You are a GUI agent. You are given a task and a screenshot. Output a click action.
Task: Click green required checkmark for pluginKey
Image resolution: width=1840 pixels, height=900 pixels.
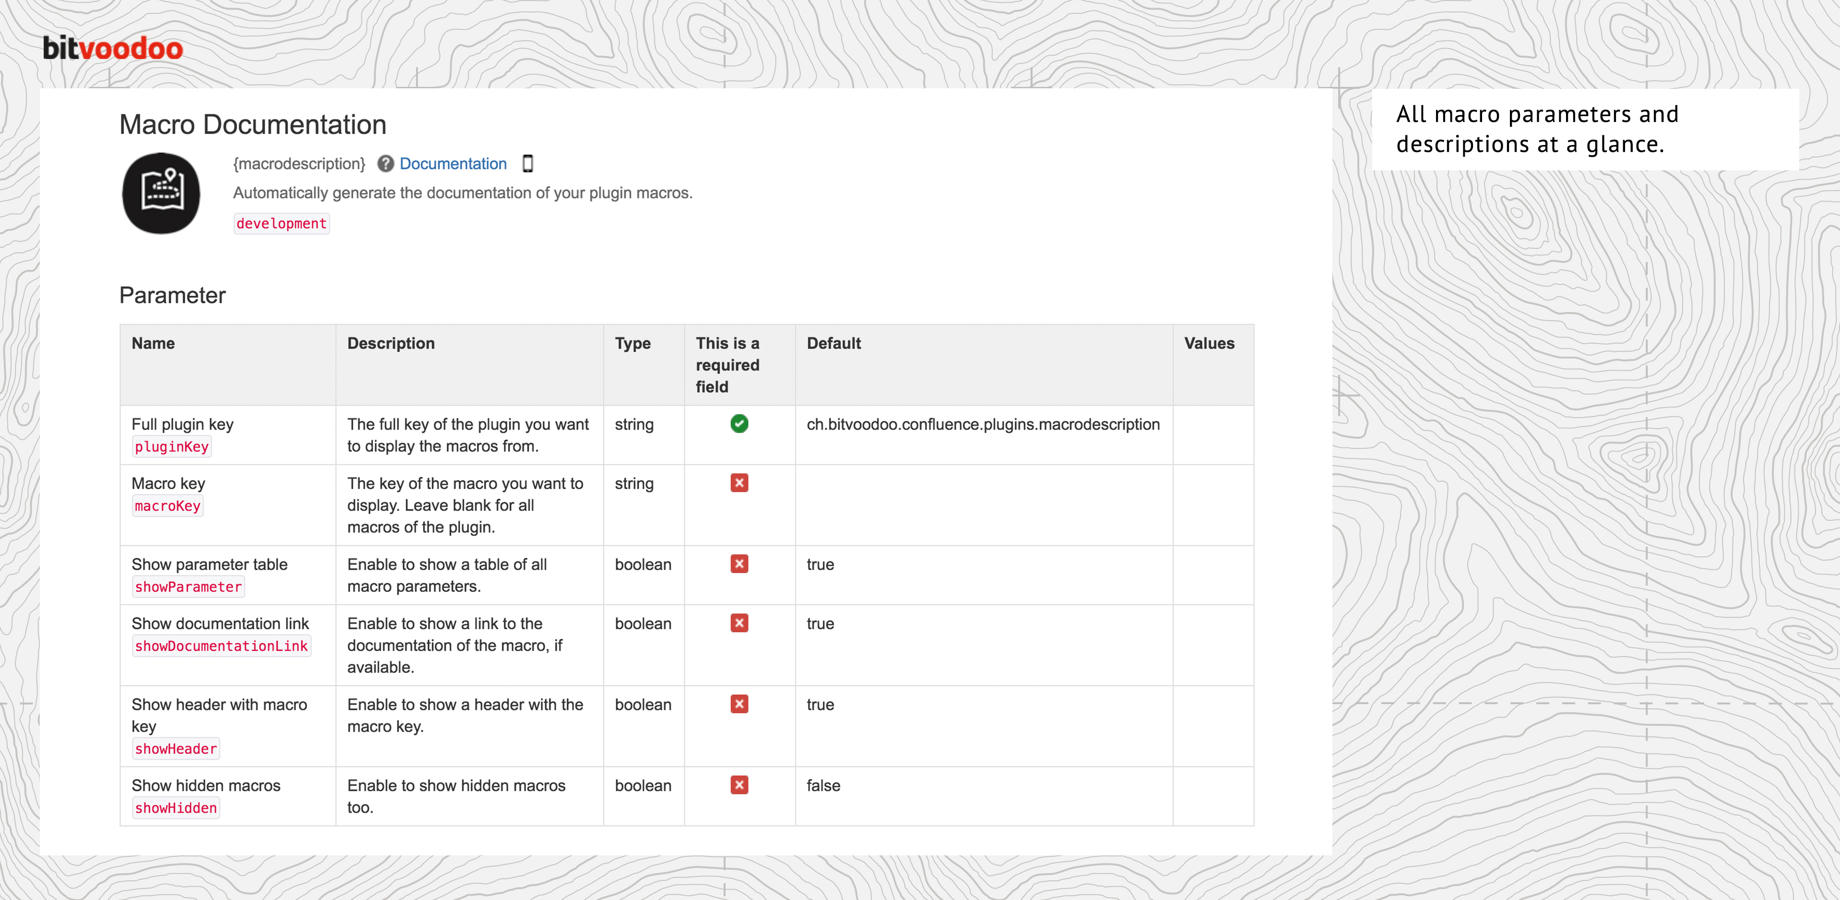click(739, 424)
